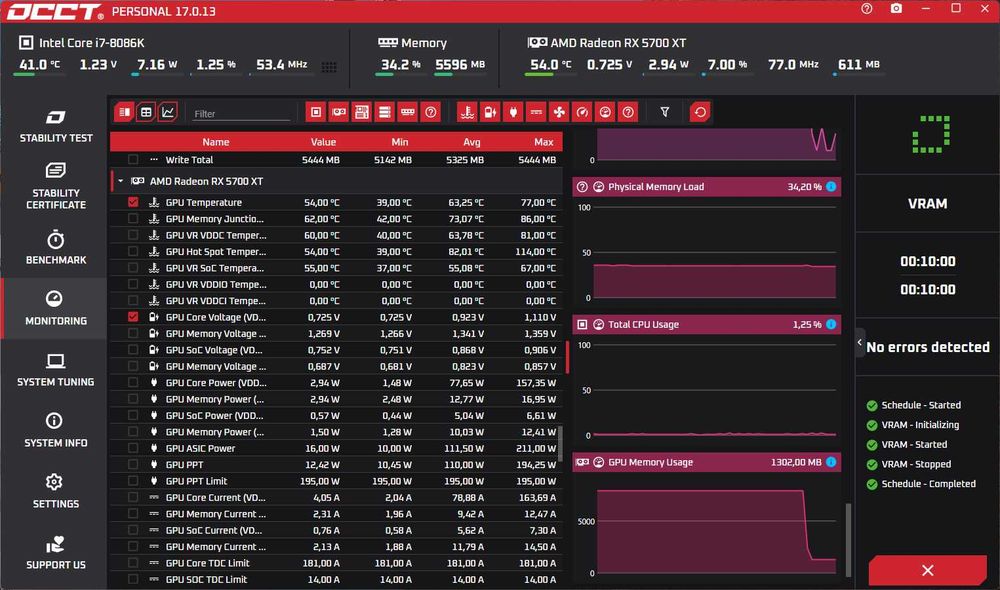Sort the table by the Avg column

pyautogui.click(x=471, y=142)
